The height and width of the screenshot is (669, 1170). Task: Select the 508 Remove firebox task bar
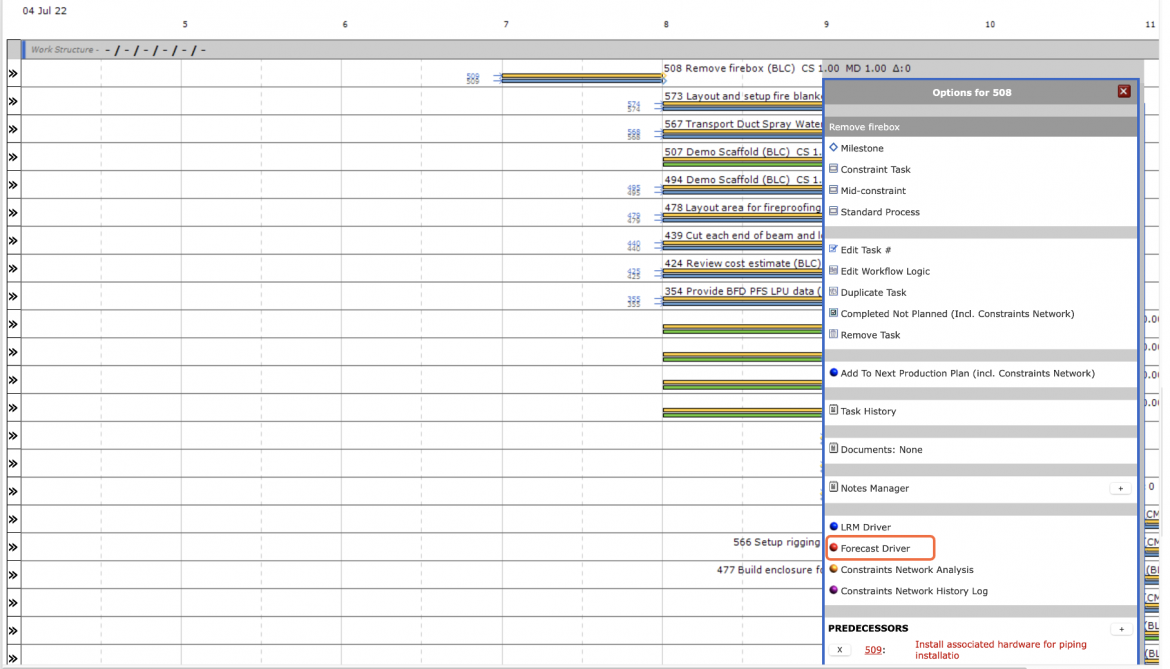click(x=582, y=78)
